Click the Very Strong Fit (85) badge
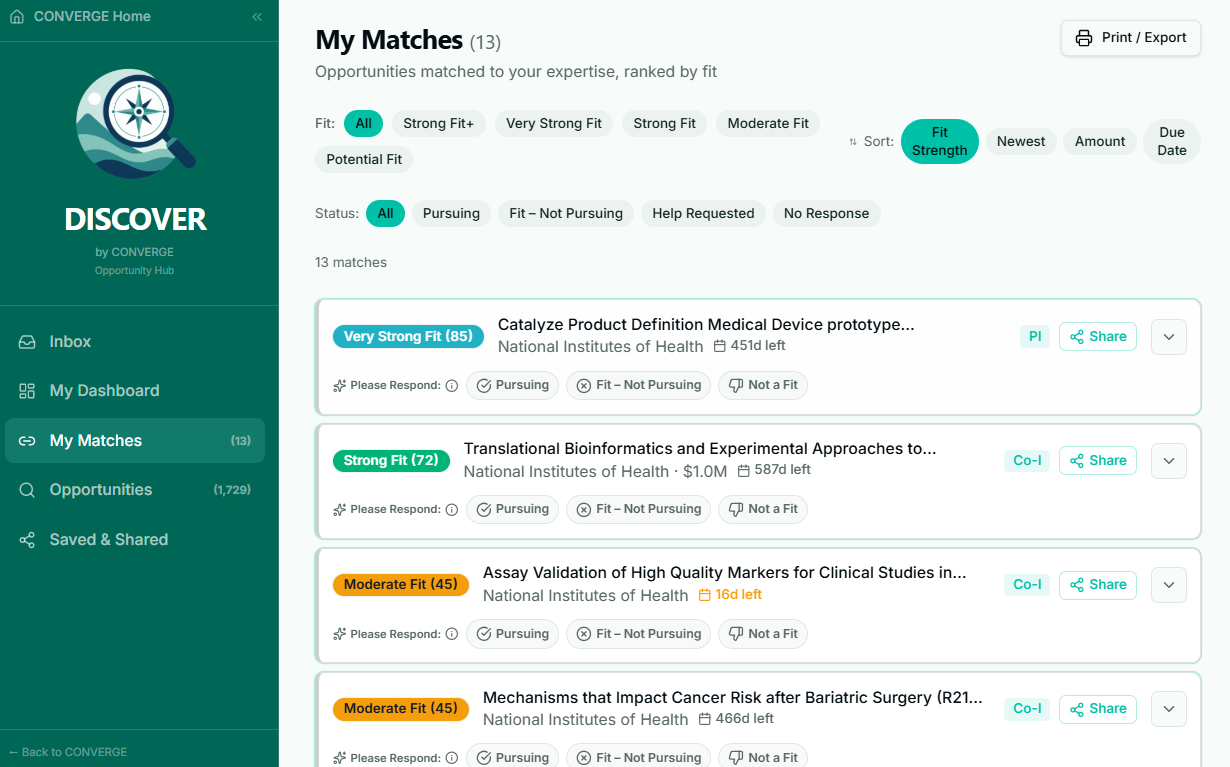Viewport: 1230px width, 767px height. tap(408, 337)
